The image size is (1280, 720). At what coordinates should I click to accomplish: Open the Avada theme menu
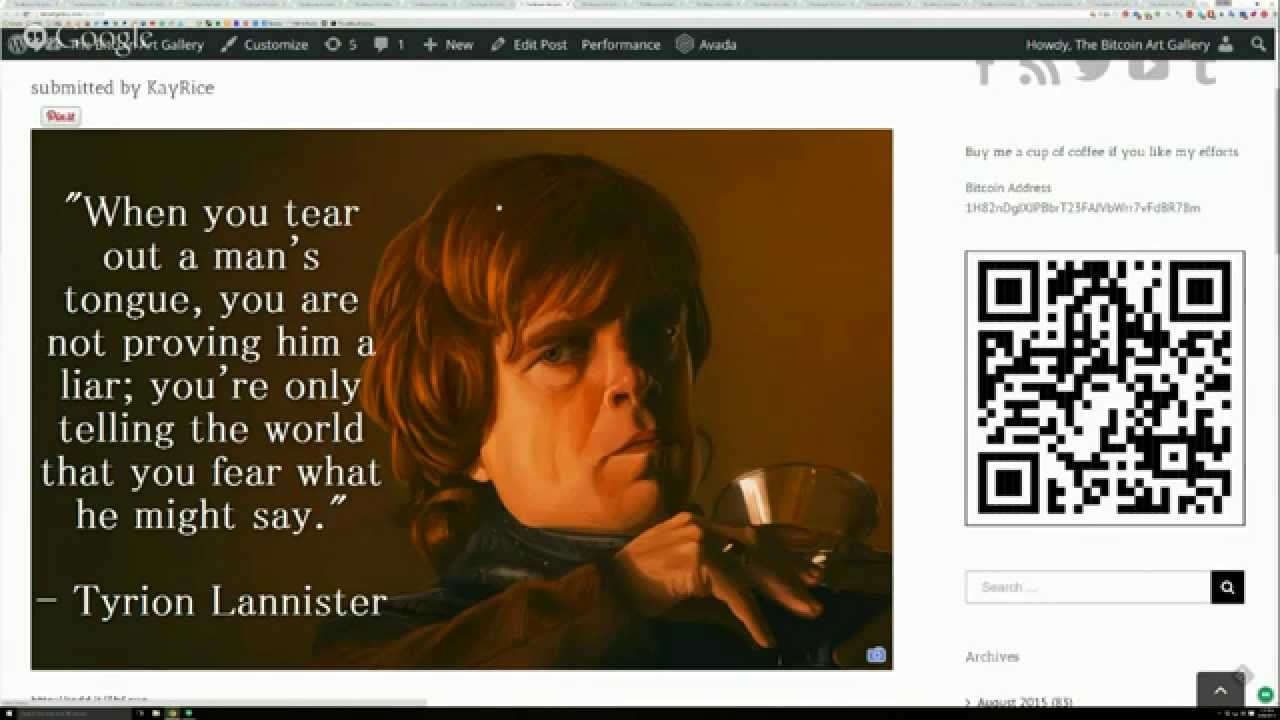click(x=707, y=44)
